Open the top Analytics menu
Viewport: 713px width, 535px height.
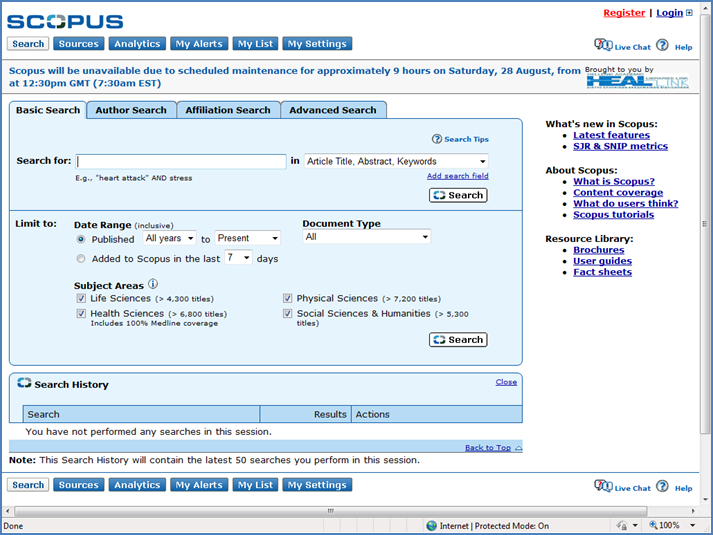pos(137,44)
